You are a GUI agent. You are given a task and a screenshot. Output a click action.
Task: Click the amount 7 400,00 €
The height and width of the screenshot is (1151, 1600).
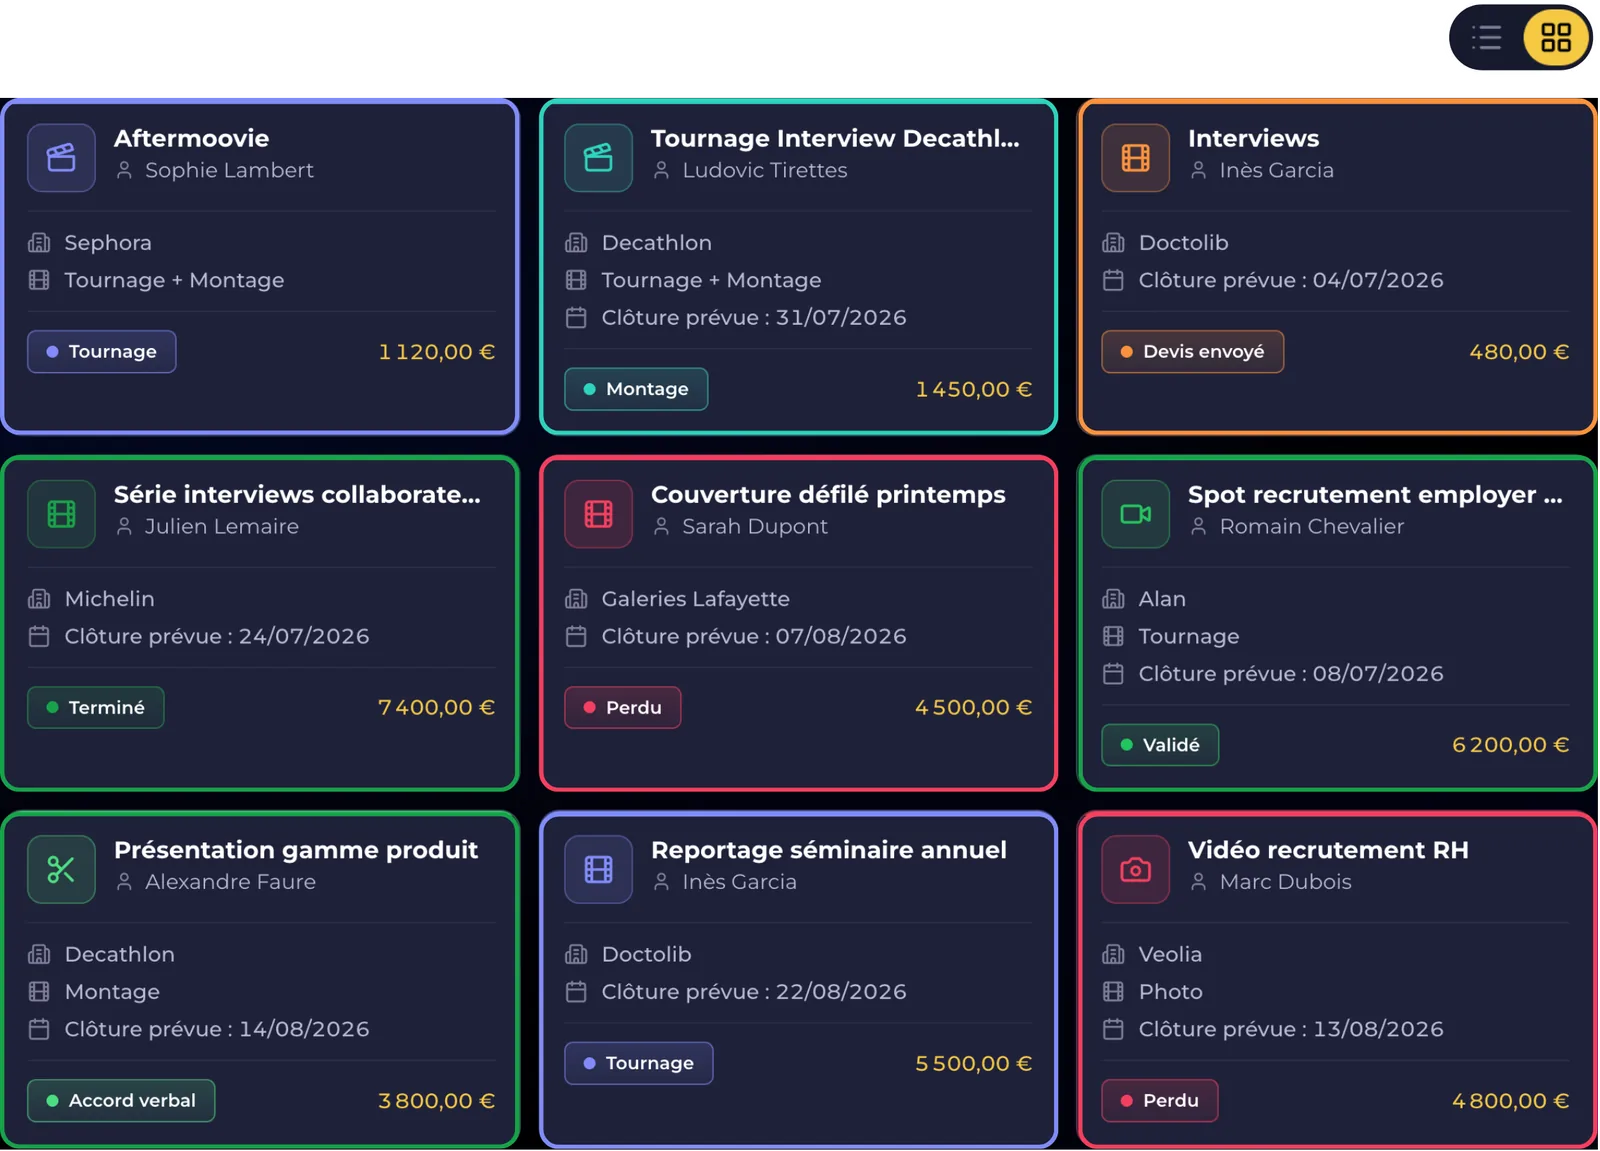pyautogui.click(x=437, y=708)
